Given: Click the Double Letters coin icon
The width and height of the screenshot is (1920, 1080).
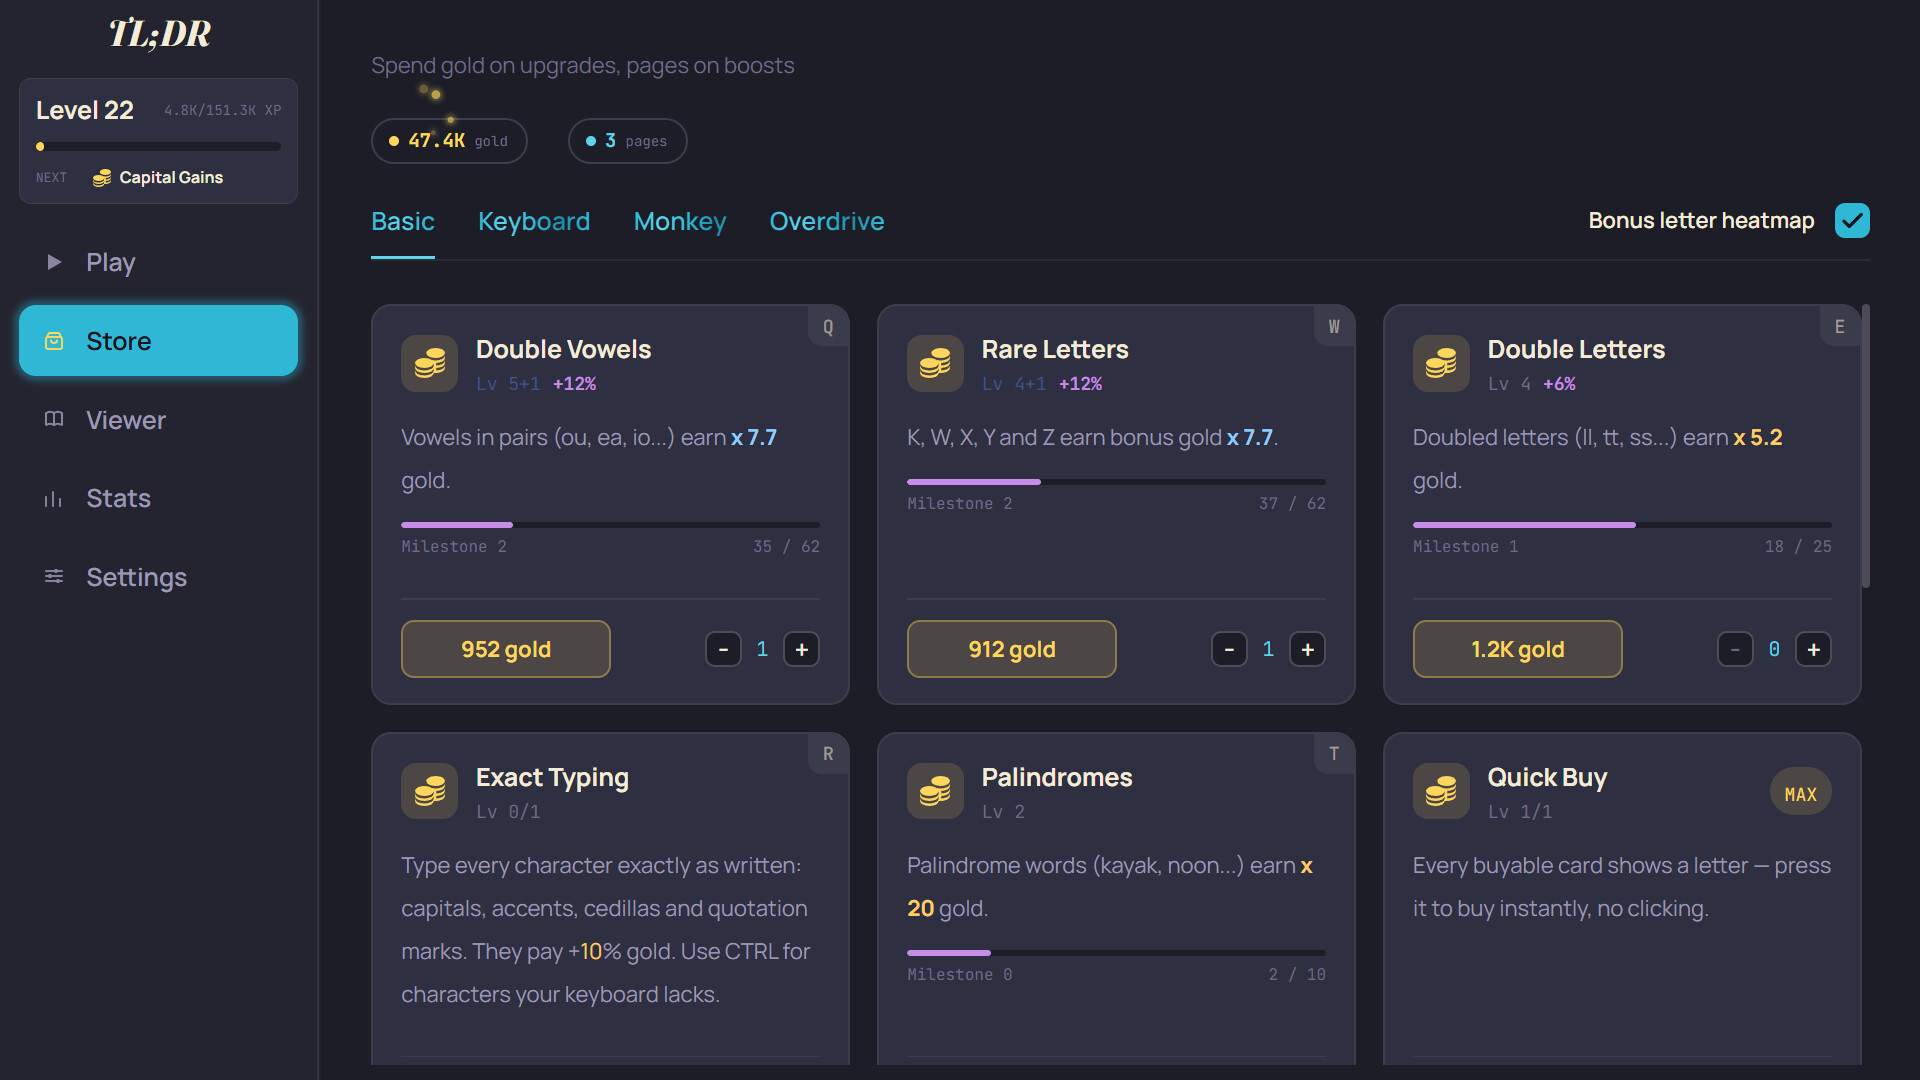Looking at the screenshot, I should point(1441,363).
